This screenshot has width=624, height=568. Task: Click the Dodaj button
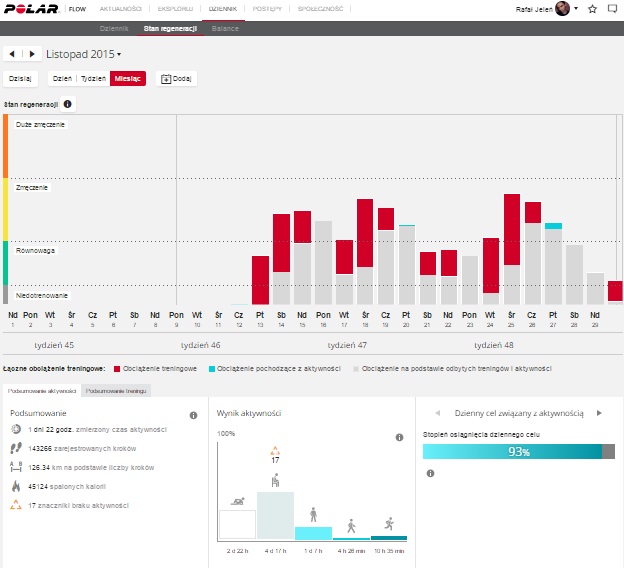click(178, 78)
